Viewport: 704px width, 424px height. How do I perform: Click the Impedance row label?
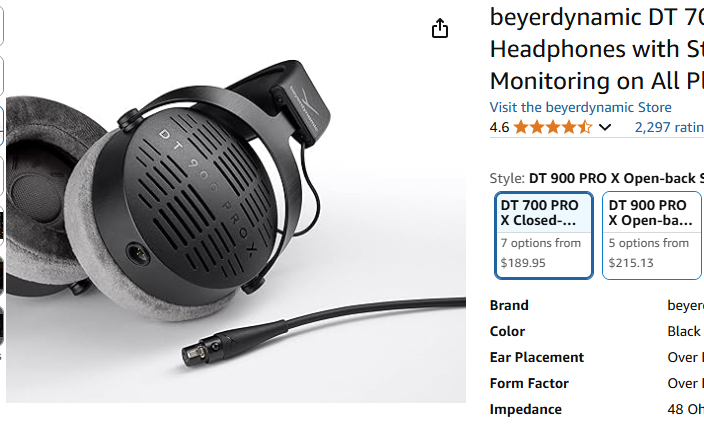tap(525, 410)
